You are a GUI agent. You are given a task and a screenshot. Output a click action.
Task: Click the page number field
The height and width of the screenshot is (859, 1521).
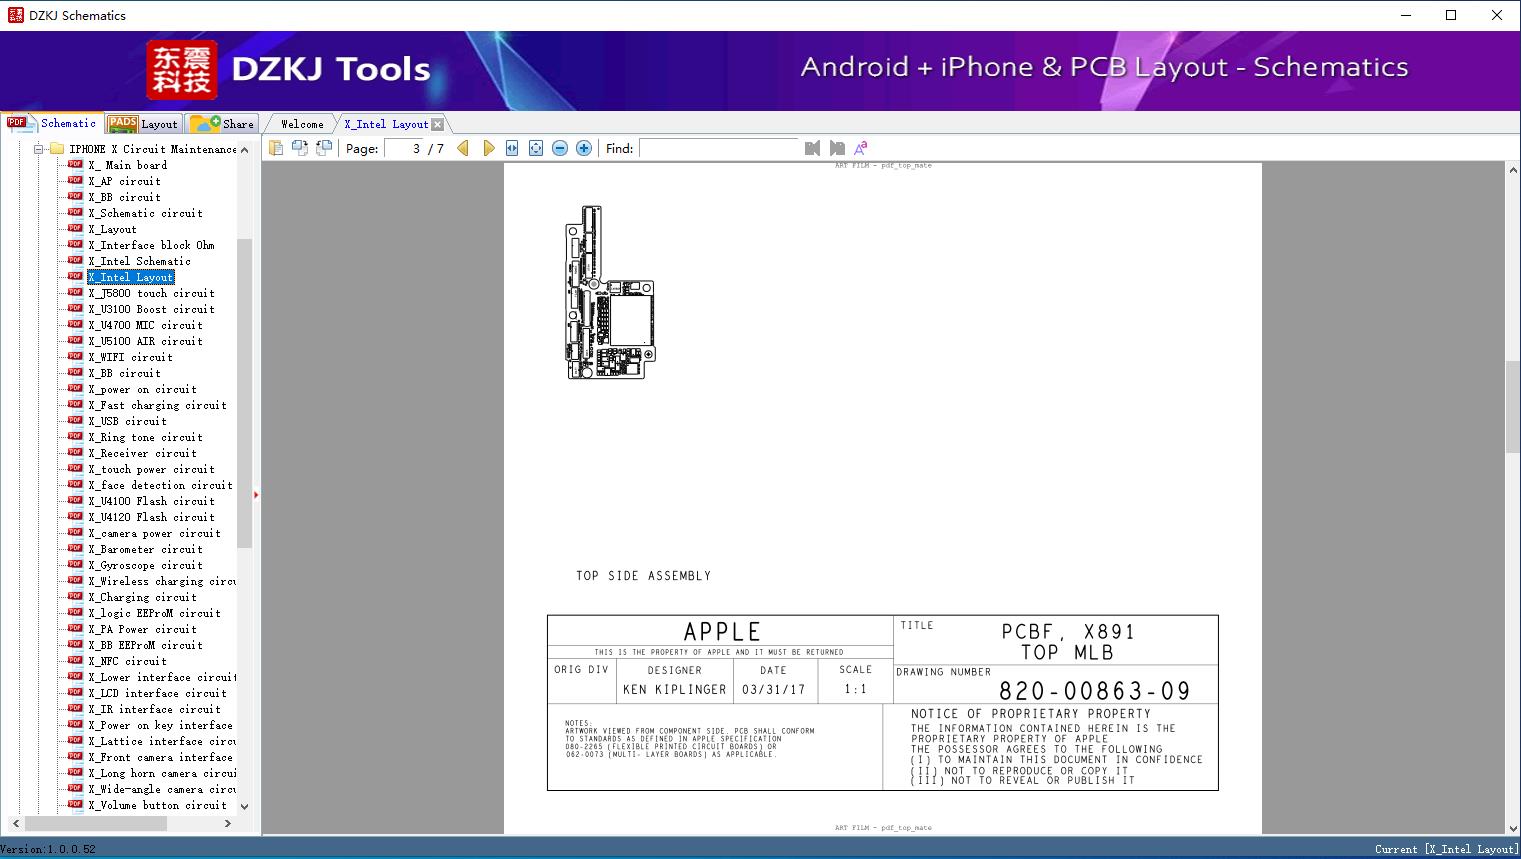pos(403,148)
